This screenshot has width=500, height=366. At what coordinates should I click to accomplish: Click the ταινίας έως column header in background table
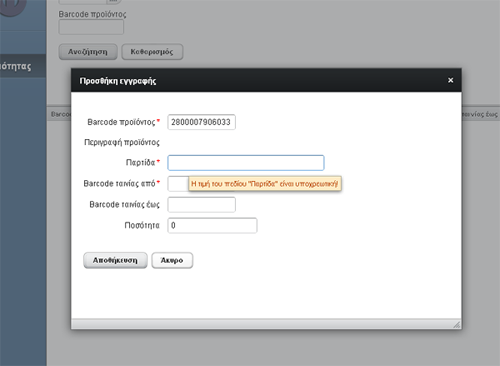480,114
